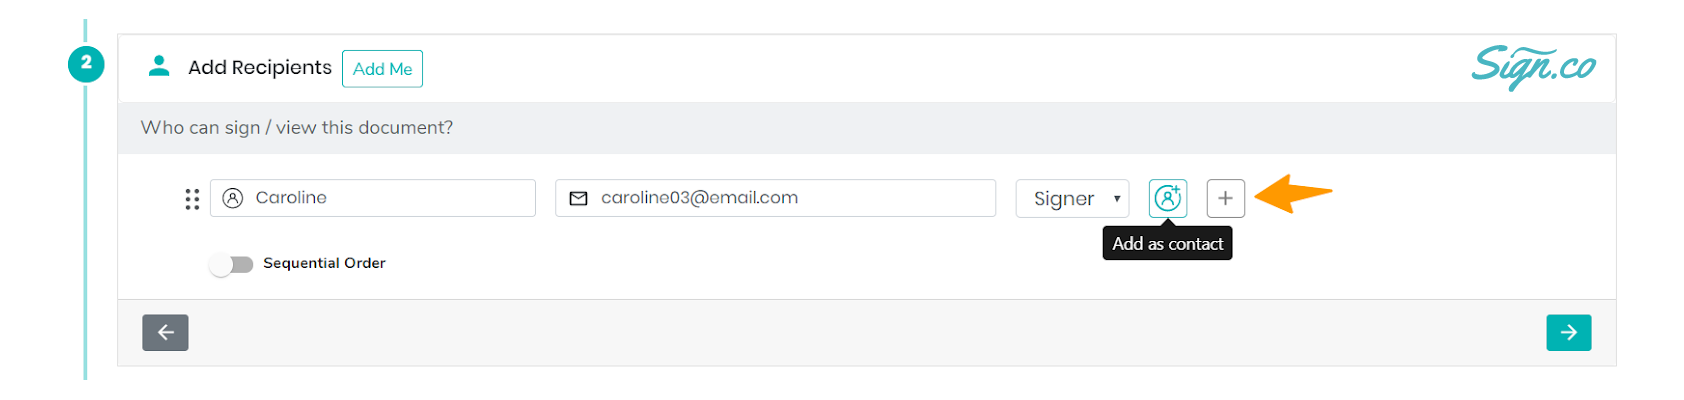
Task: Click the 'Add as contact' tooltip
Action: point(1167,243)
